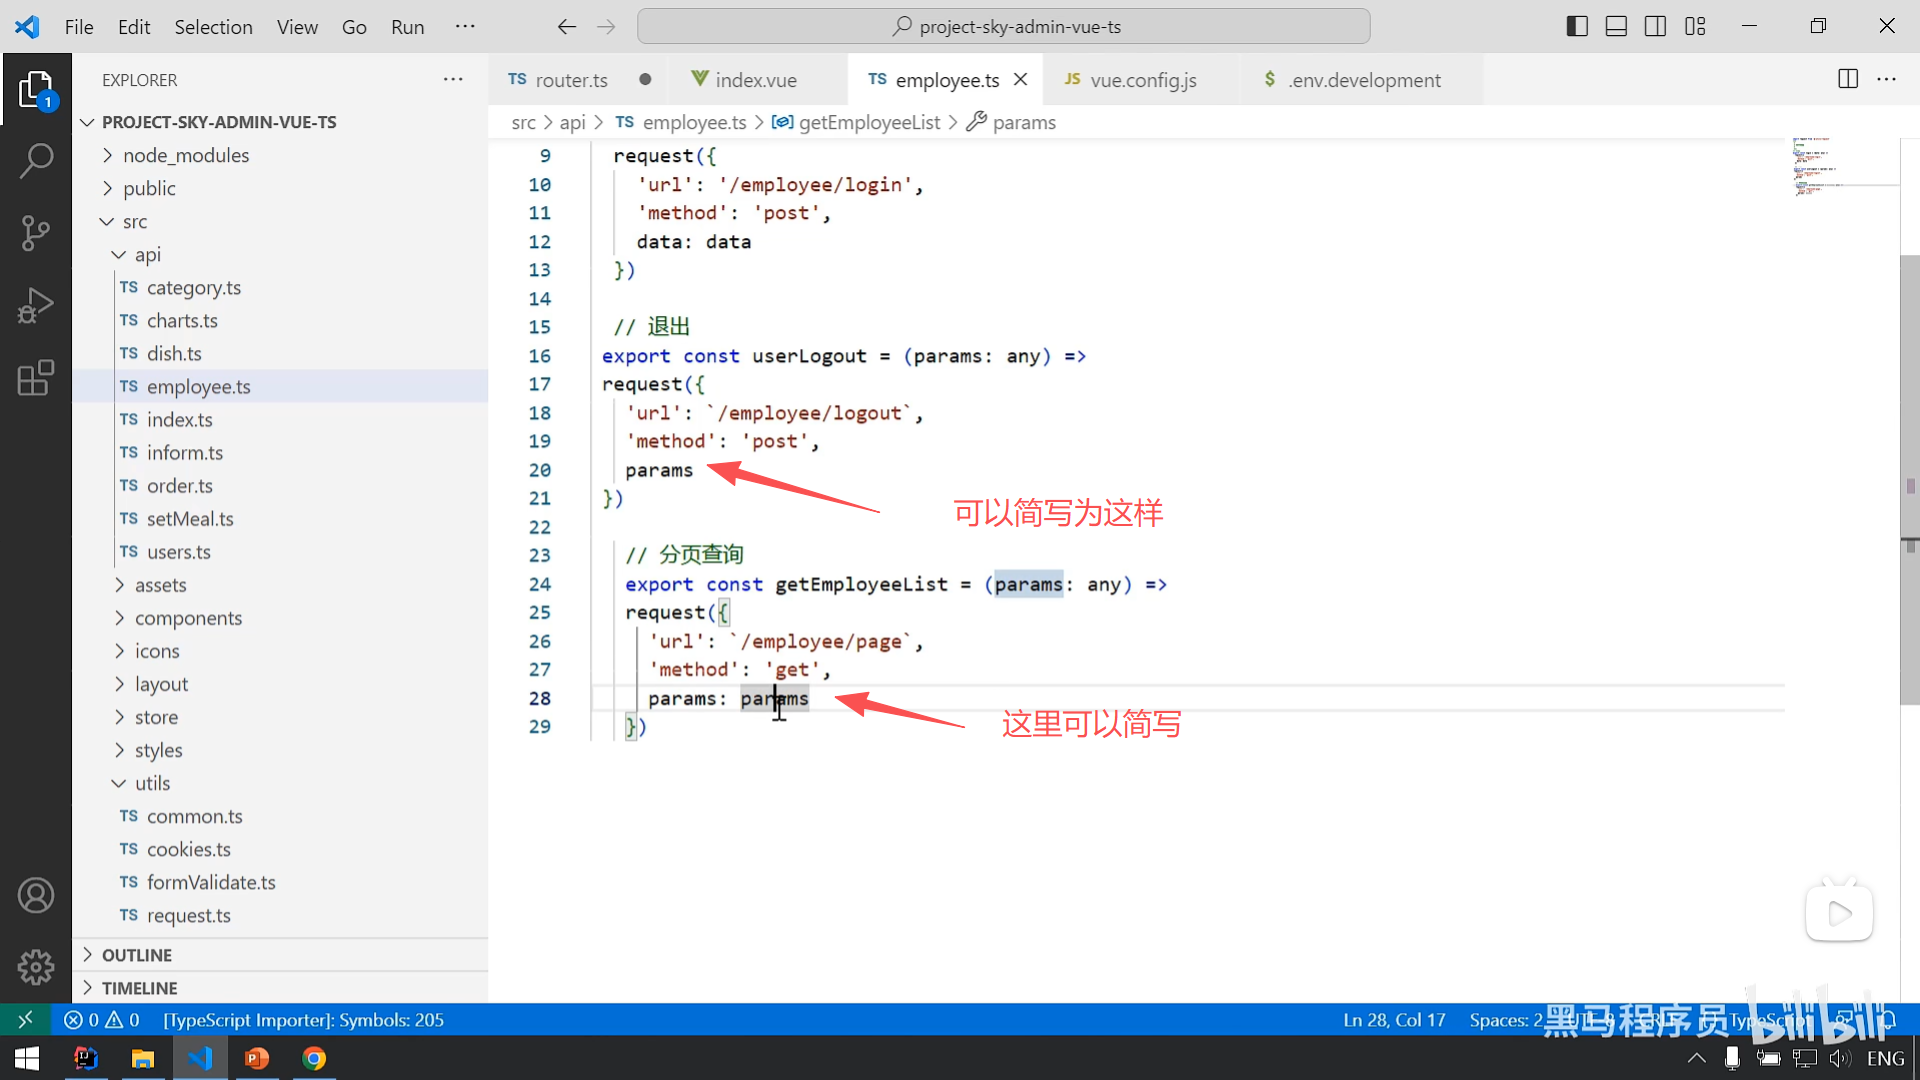1920x1080 pixels.
Task: Open the Run and Debug view
Action: 36,306
